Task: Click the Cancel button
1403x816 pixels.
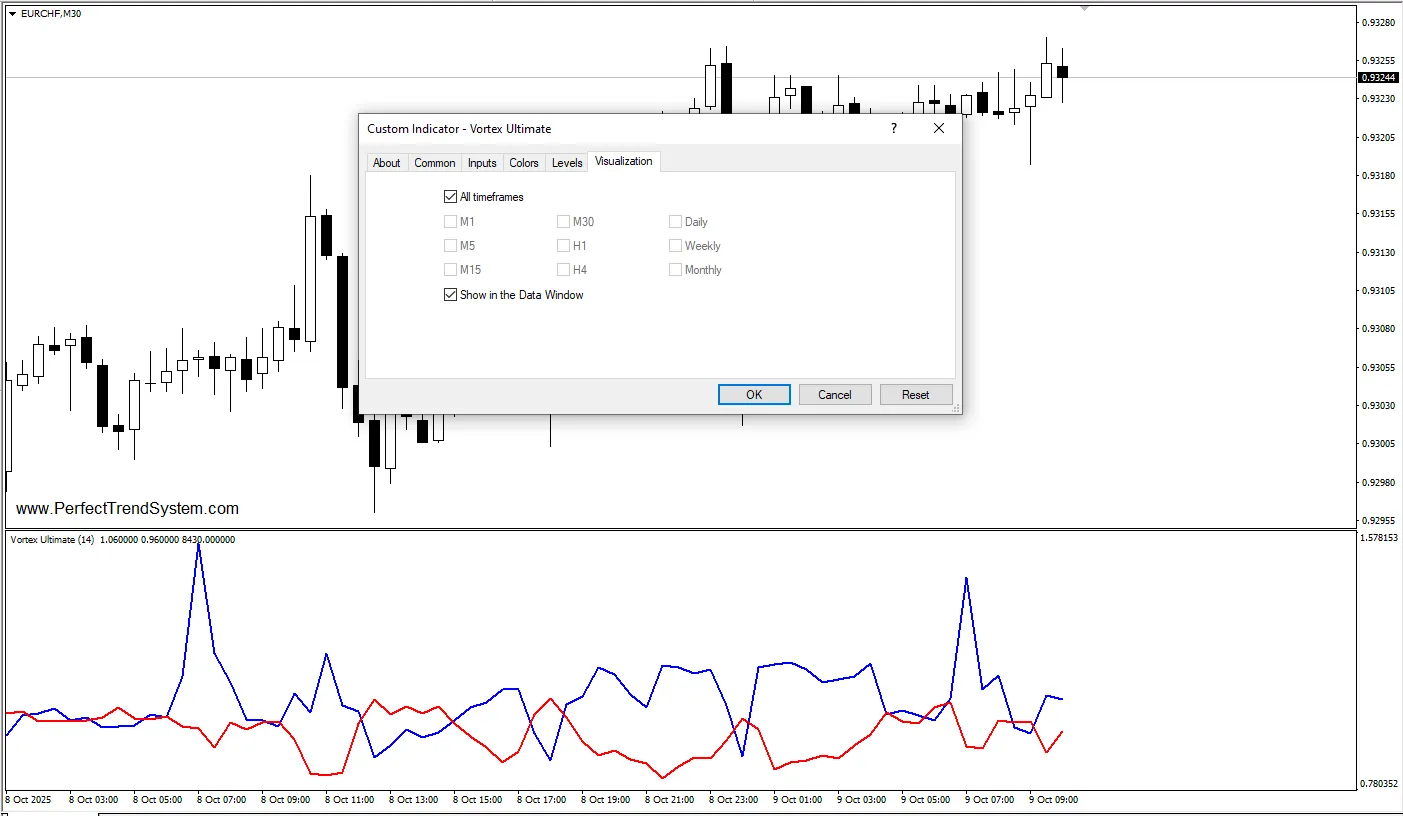Action: (835, 395)
